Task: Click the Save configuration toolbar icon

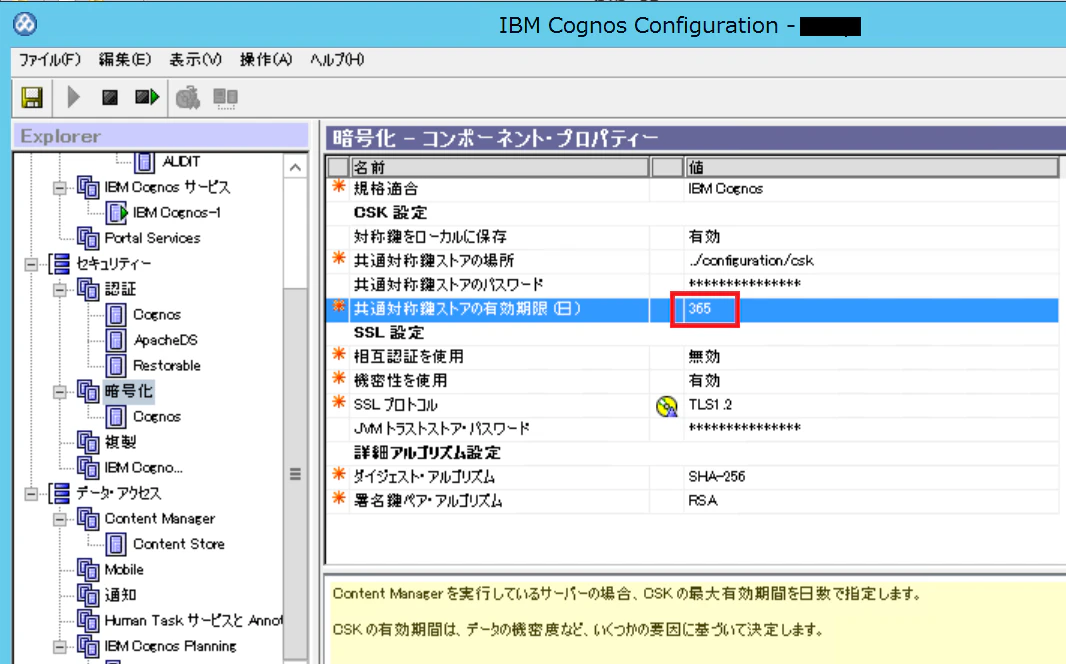Action: [31, 97]
